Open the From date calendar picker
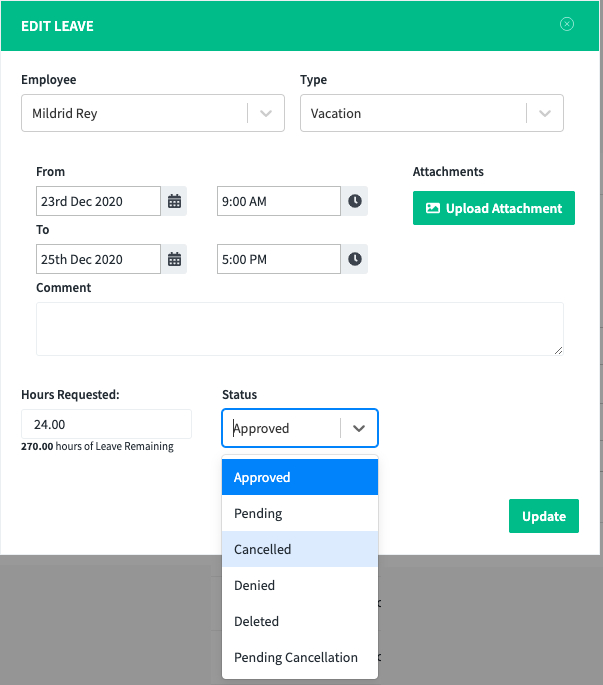The height and width of the screenshot is (685, 603). pyautogui.click(x=174, y=201)
